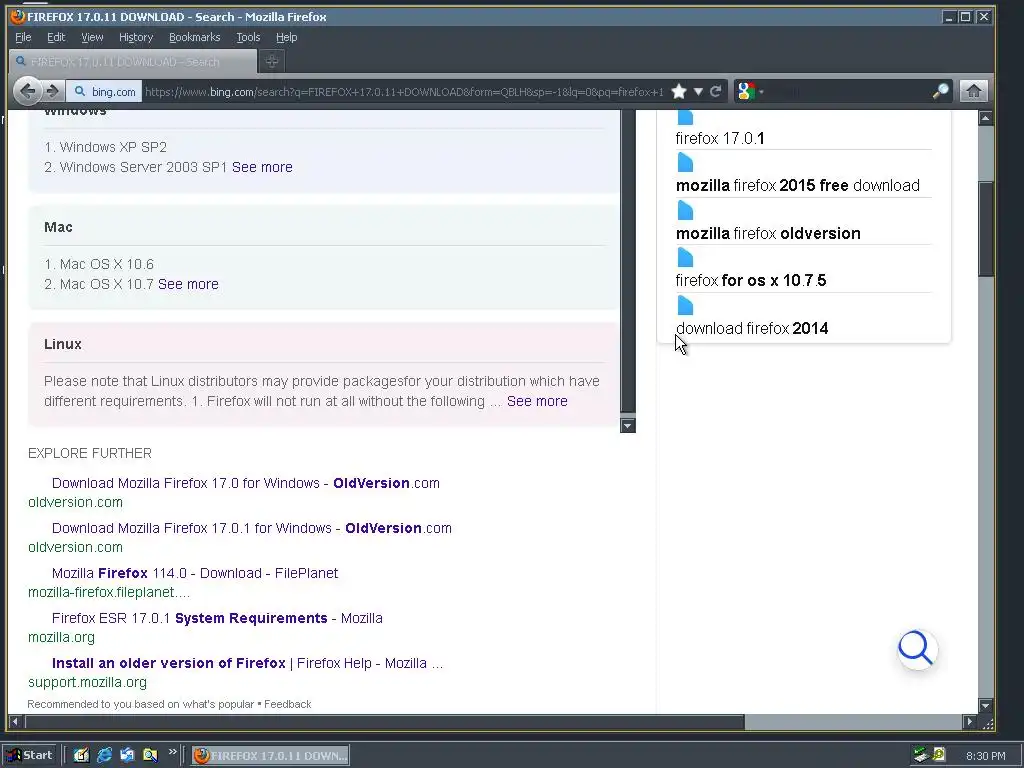The height and width of the screenshot is (768, 1024).
Task: Open a new tab with the plus button
Action: [x=272, y=61]
